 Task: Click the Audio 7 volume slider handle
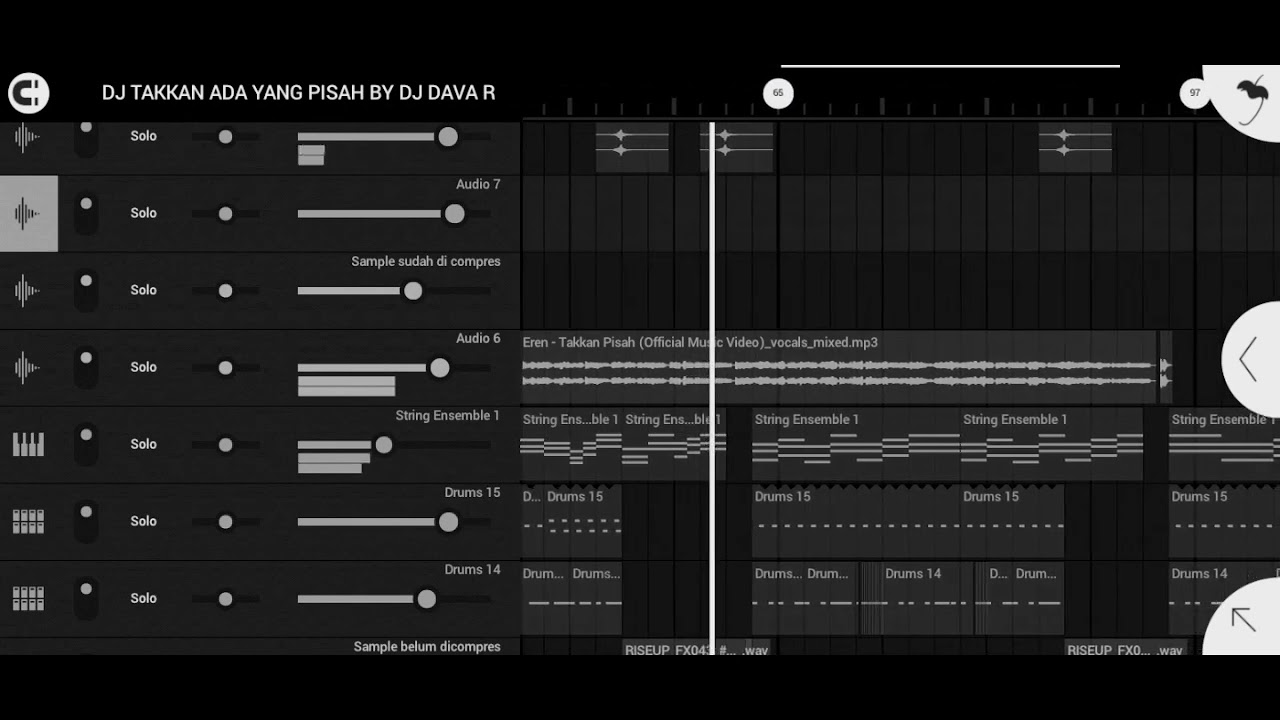pos(455,213)
